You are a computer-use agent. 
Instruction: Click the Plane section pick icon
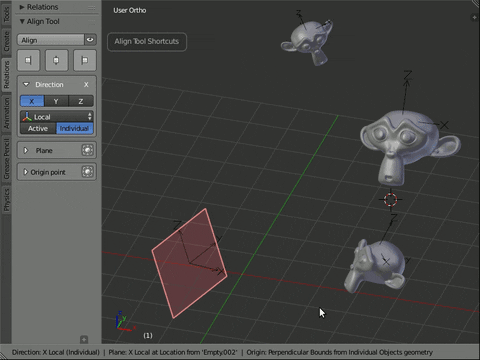tap(87, 150)
